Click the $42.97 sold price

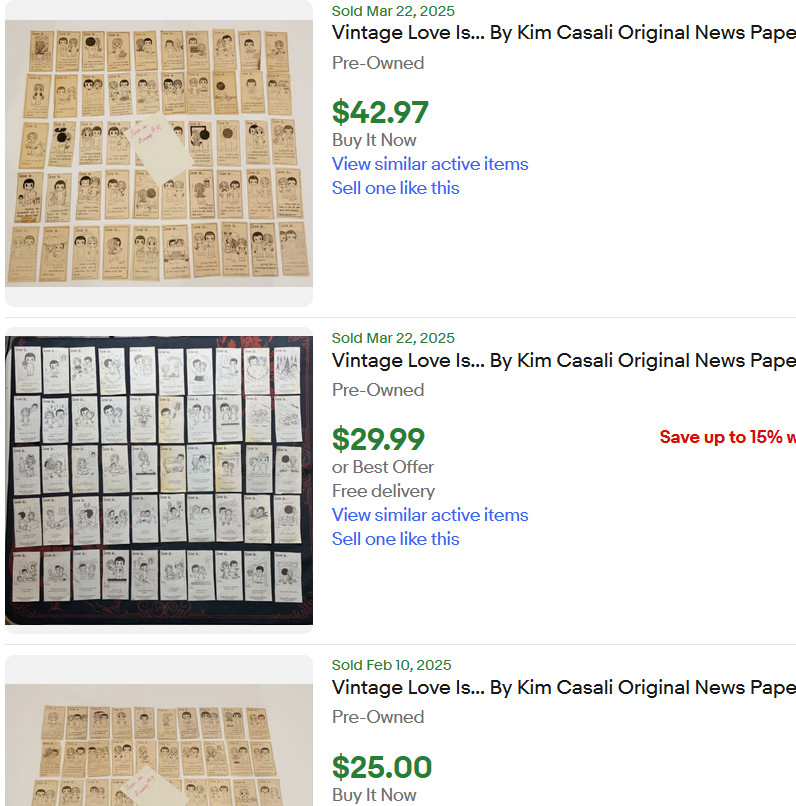(x=380, y=112)
